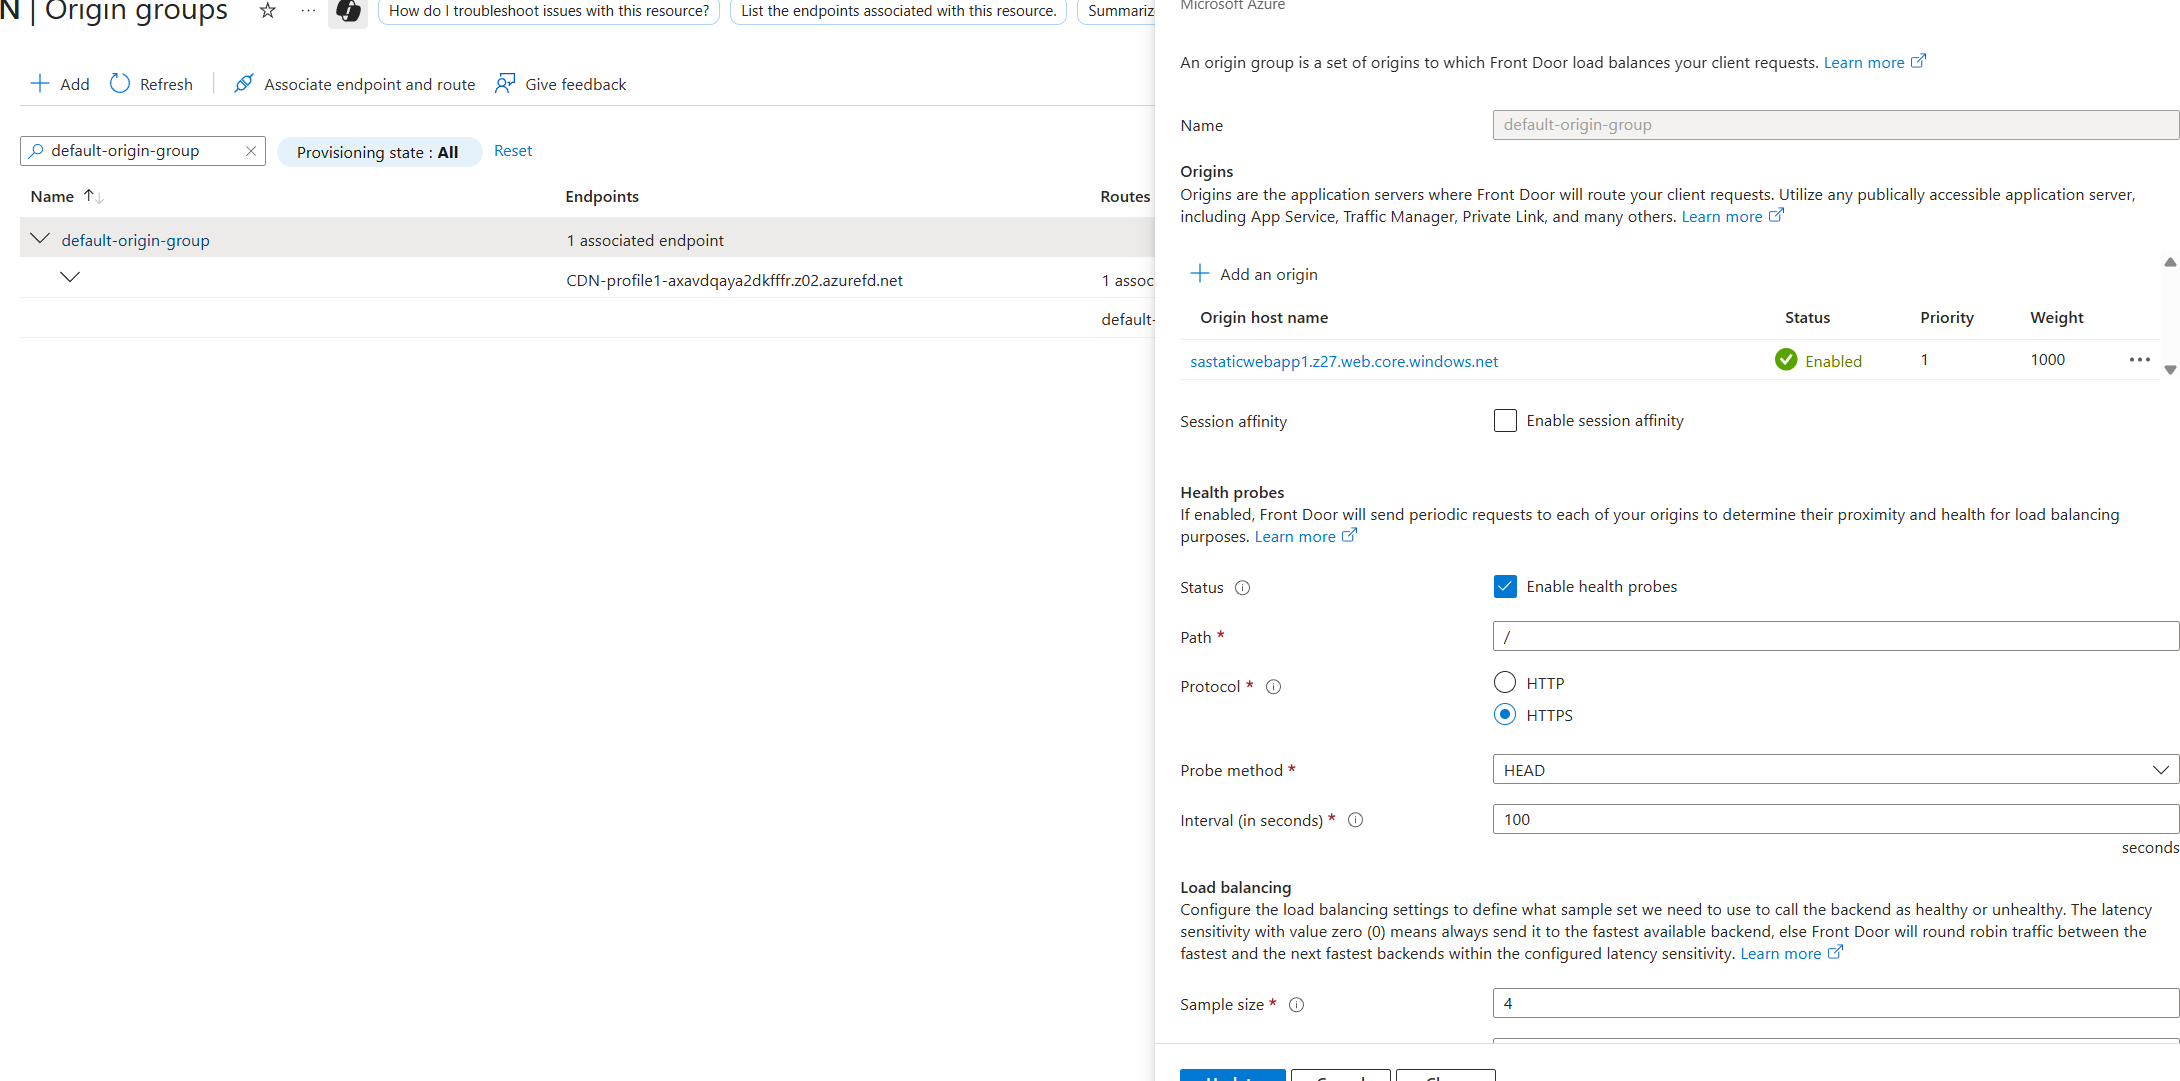This screenshot has width=2180, height=1081.
Task: Uncheck Enable health probes
Action: click(1505, 587)
